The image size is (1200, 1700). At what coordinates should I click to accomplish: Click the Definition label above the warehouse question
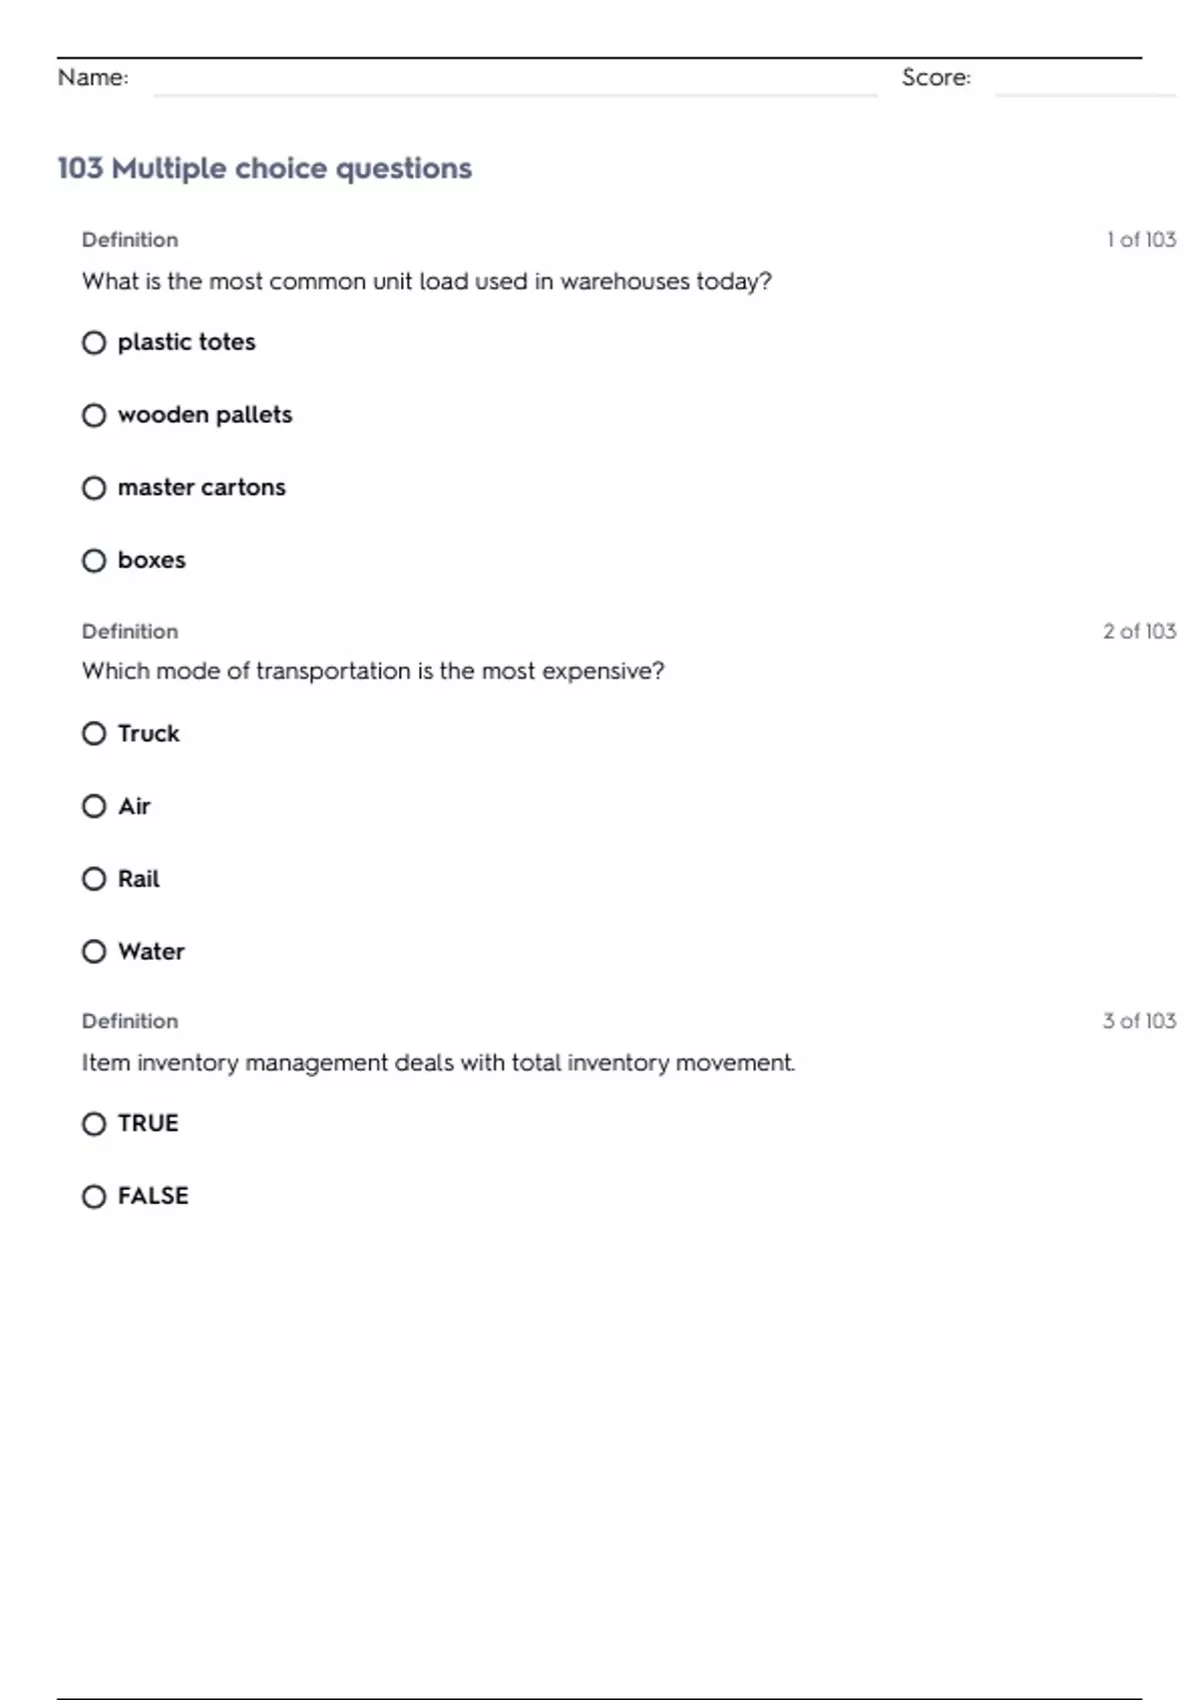pyautogui.click(x=130, y=240)
